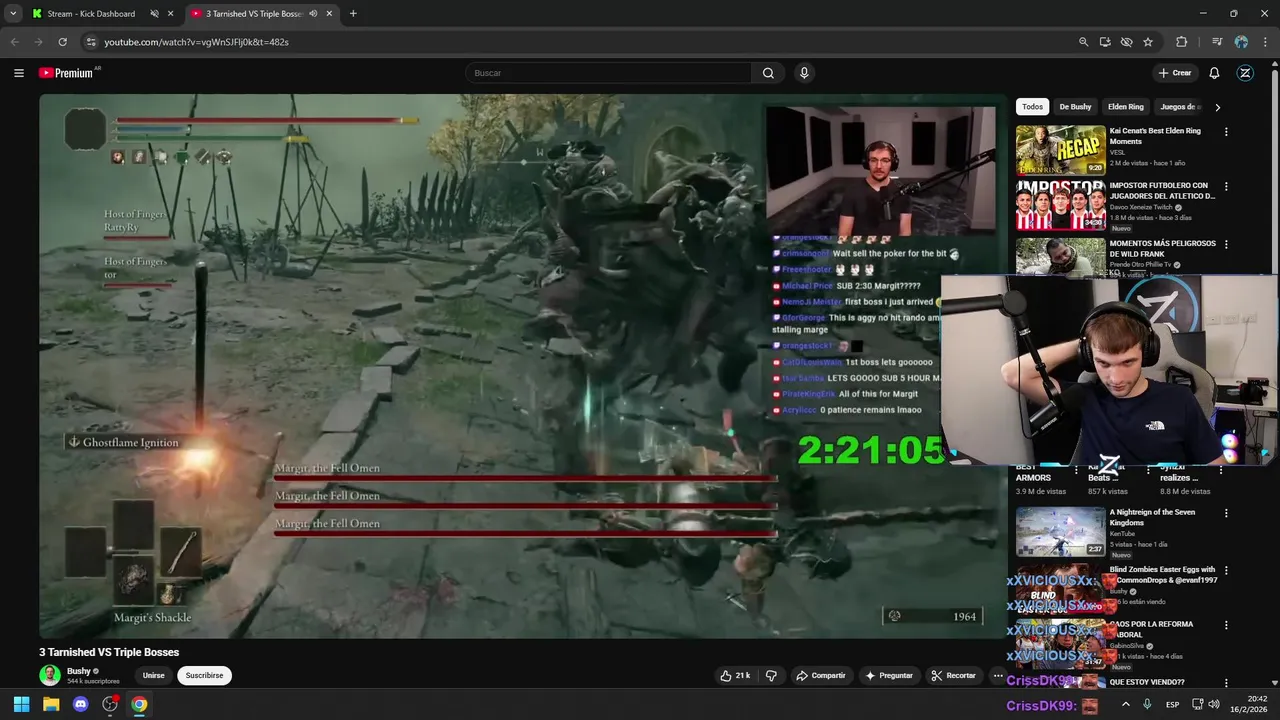Open options for Impostor Futbolero video

coord(1226,187)
